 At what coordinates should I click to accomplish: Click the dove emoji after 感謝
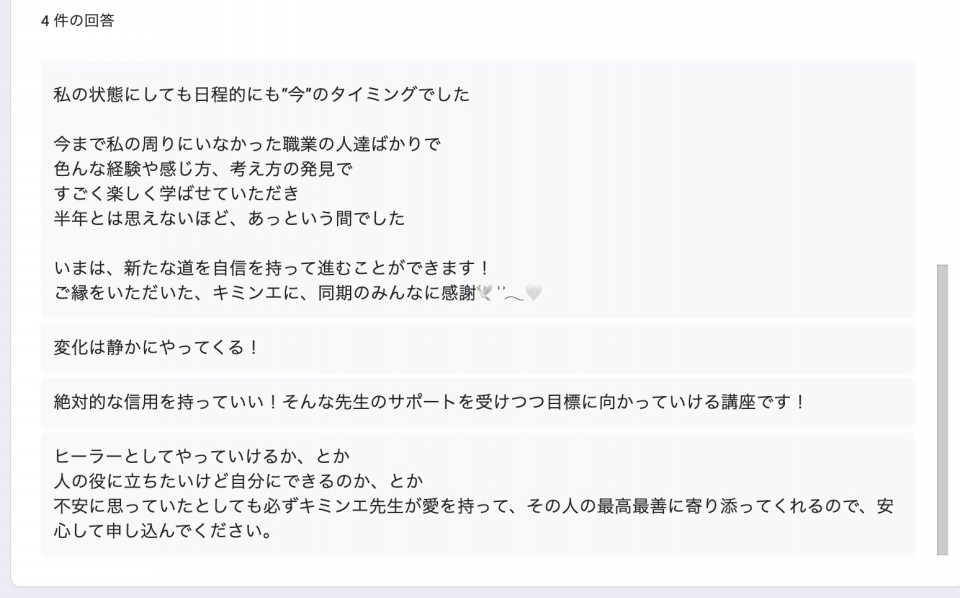(x=484, y=293)
